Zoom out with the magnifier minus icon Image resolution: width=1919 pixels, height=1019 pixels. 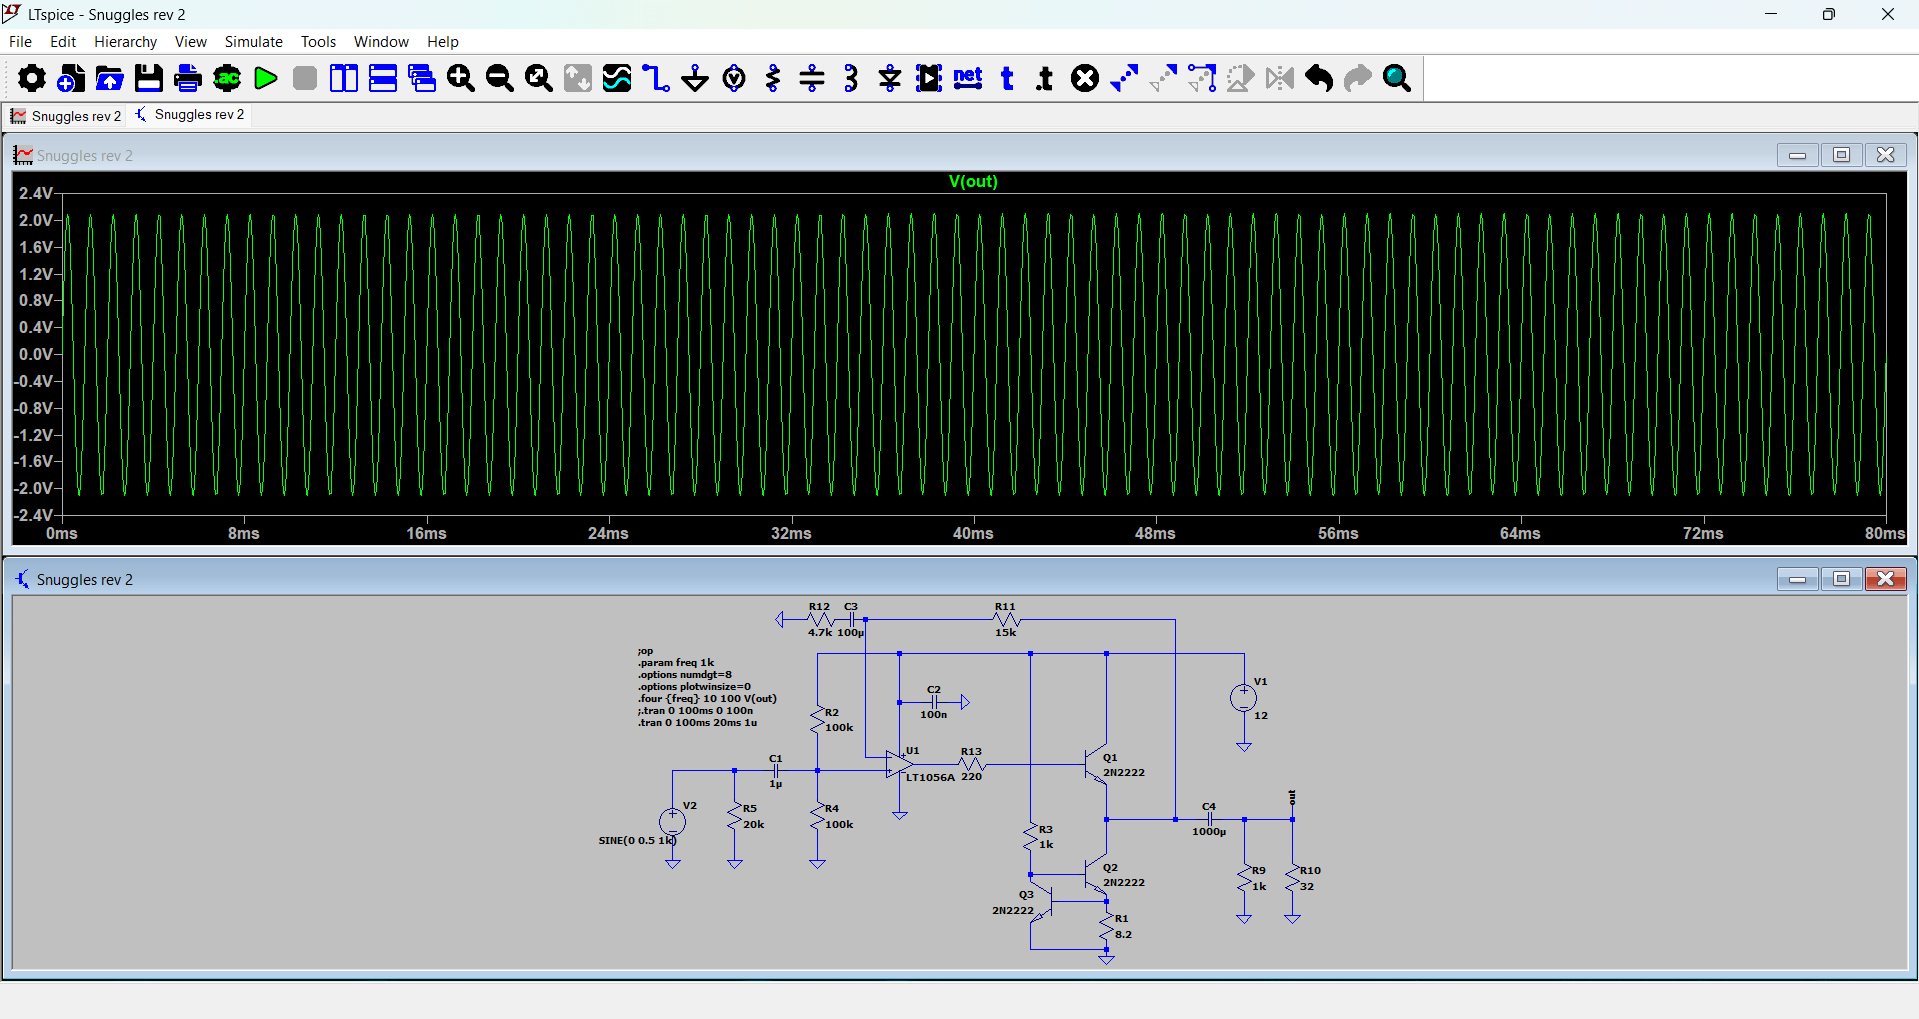(500, 78)
